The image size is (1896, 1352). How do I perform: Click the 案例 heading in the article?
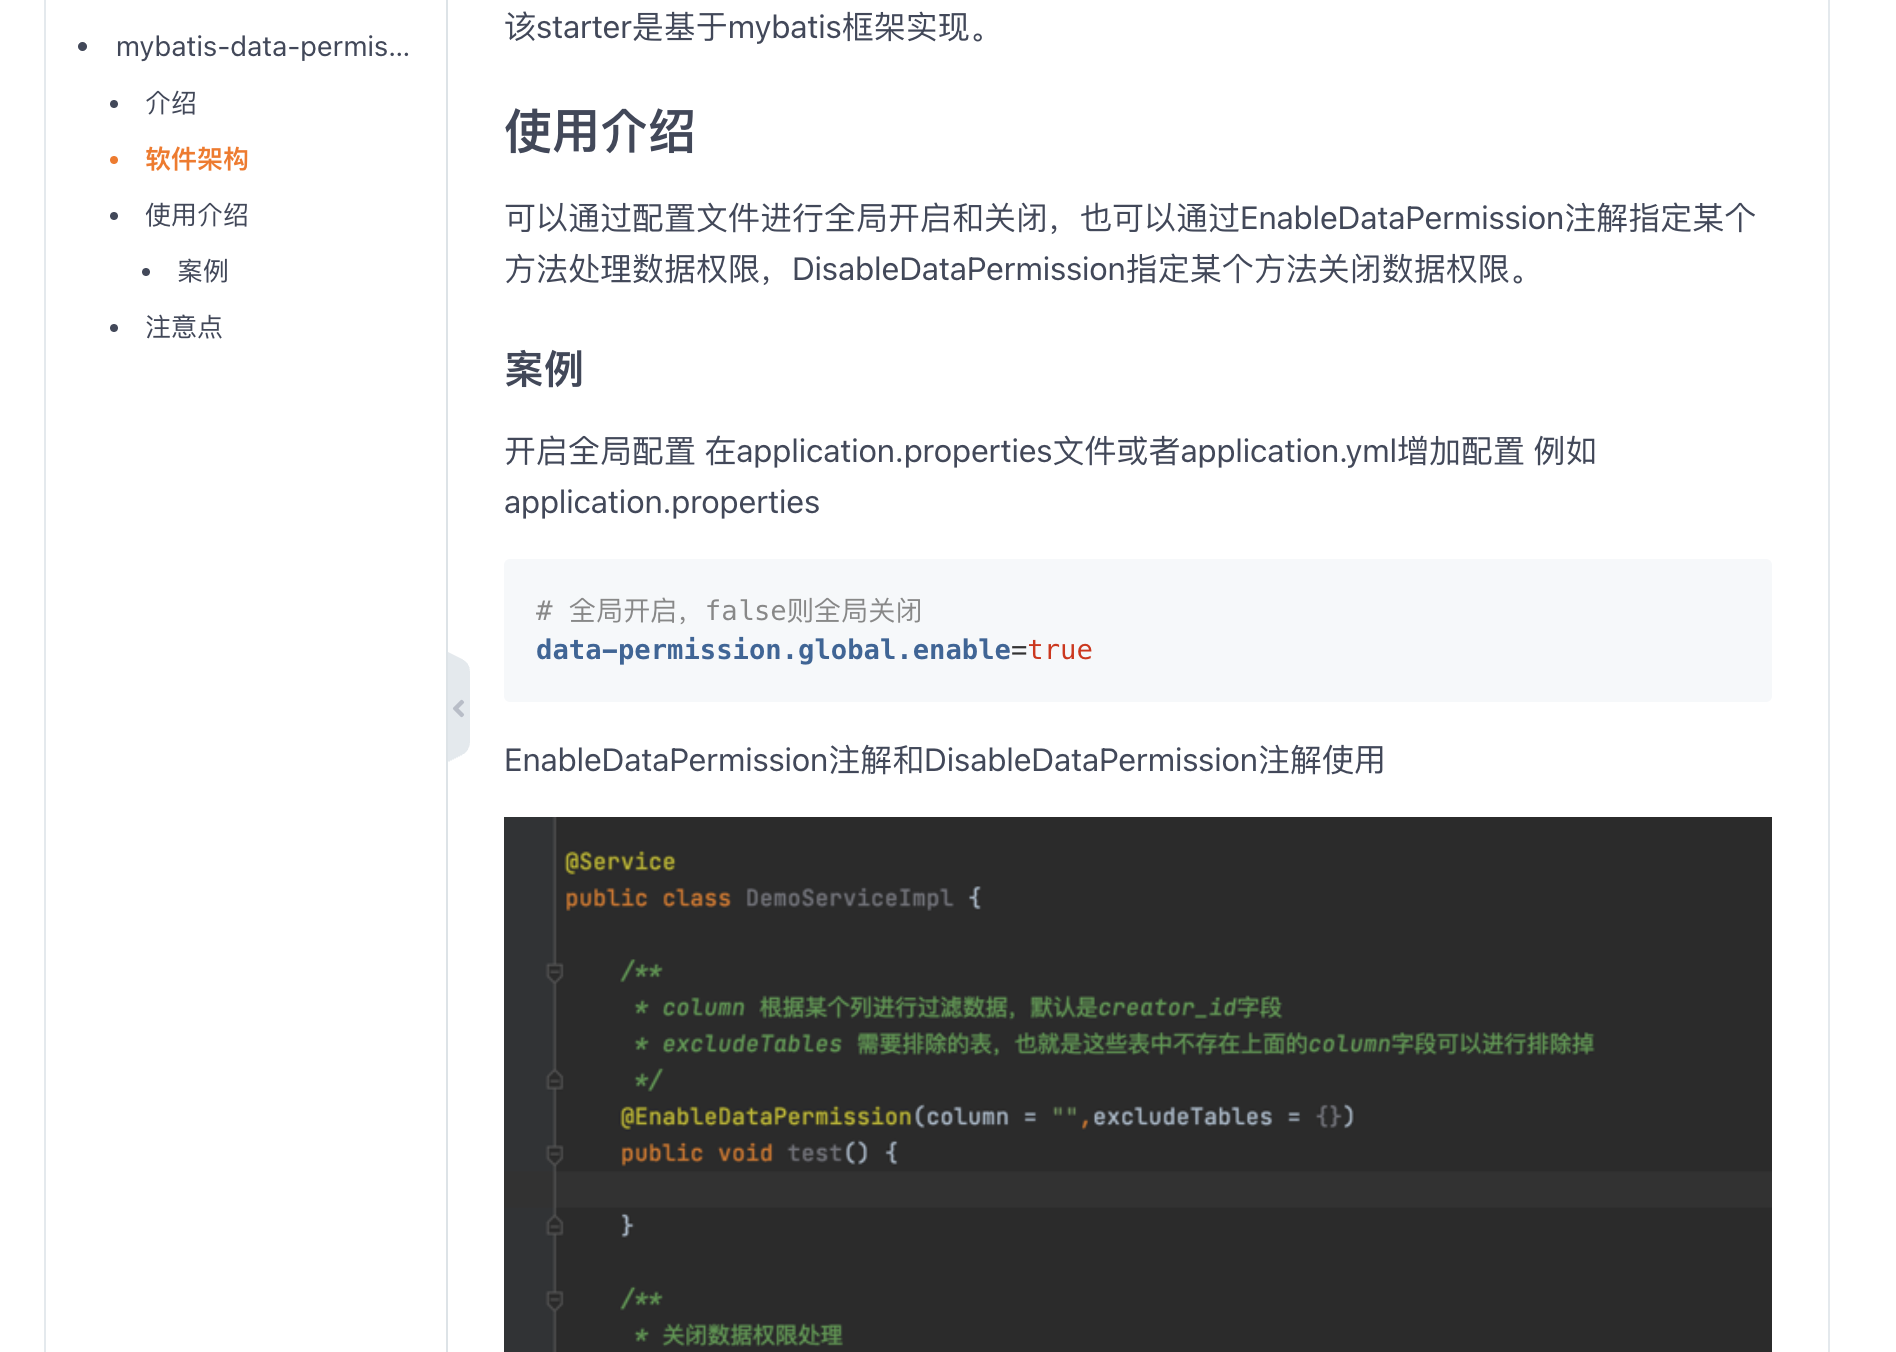pos(543,369)
